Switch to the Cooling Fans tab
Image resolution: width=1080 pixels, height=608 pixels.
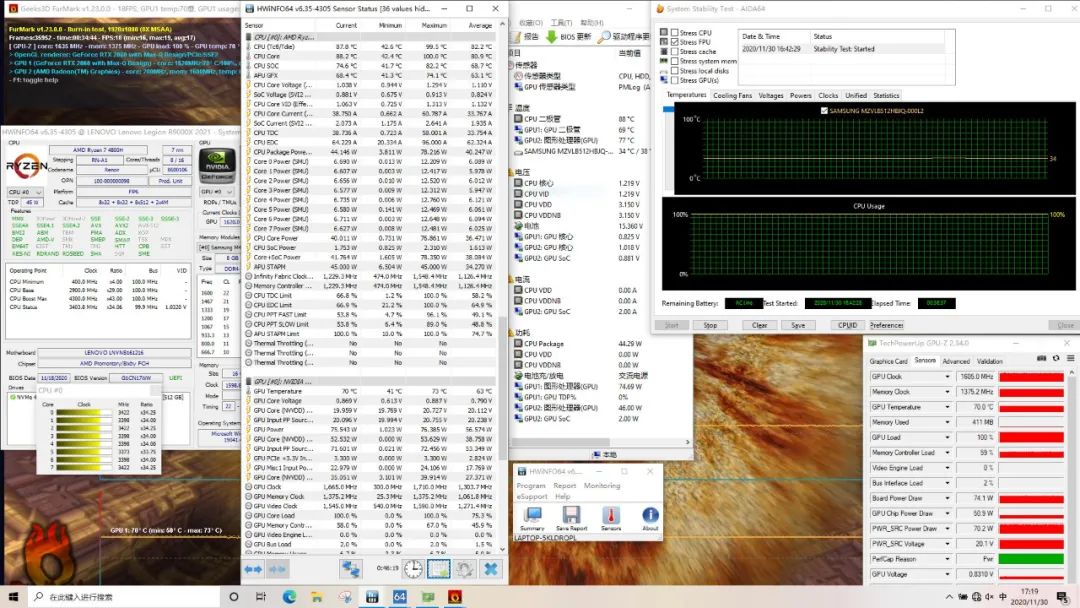pyautogui.click(x=732, y=96)
